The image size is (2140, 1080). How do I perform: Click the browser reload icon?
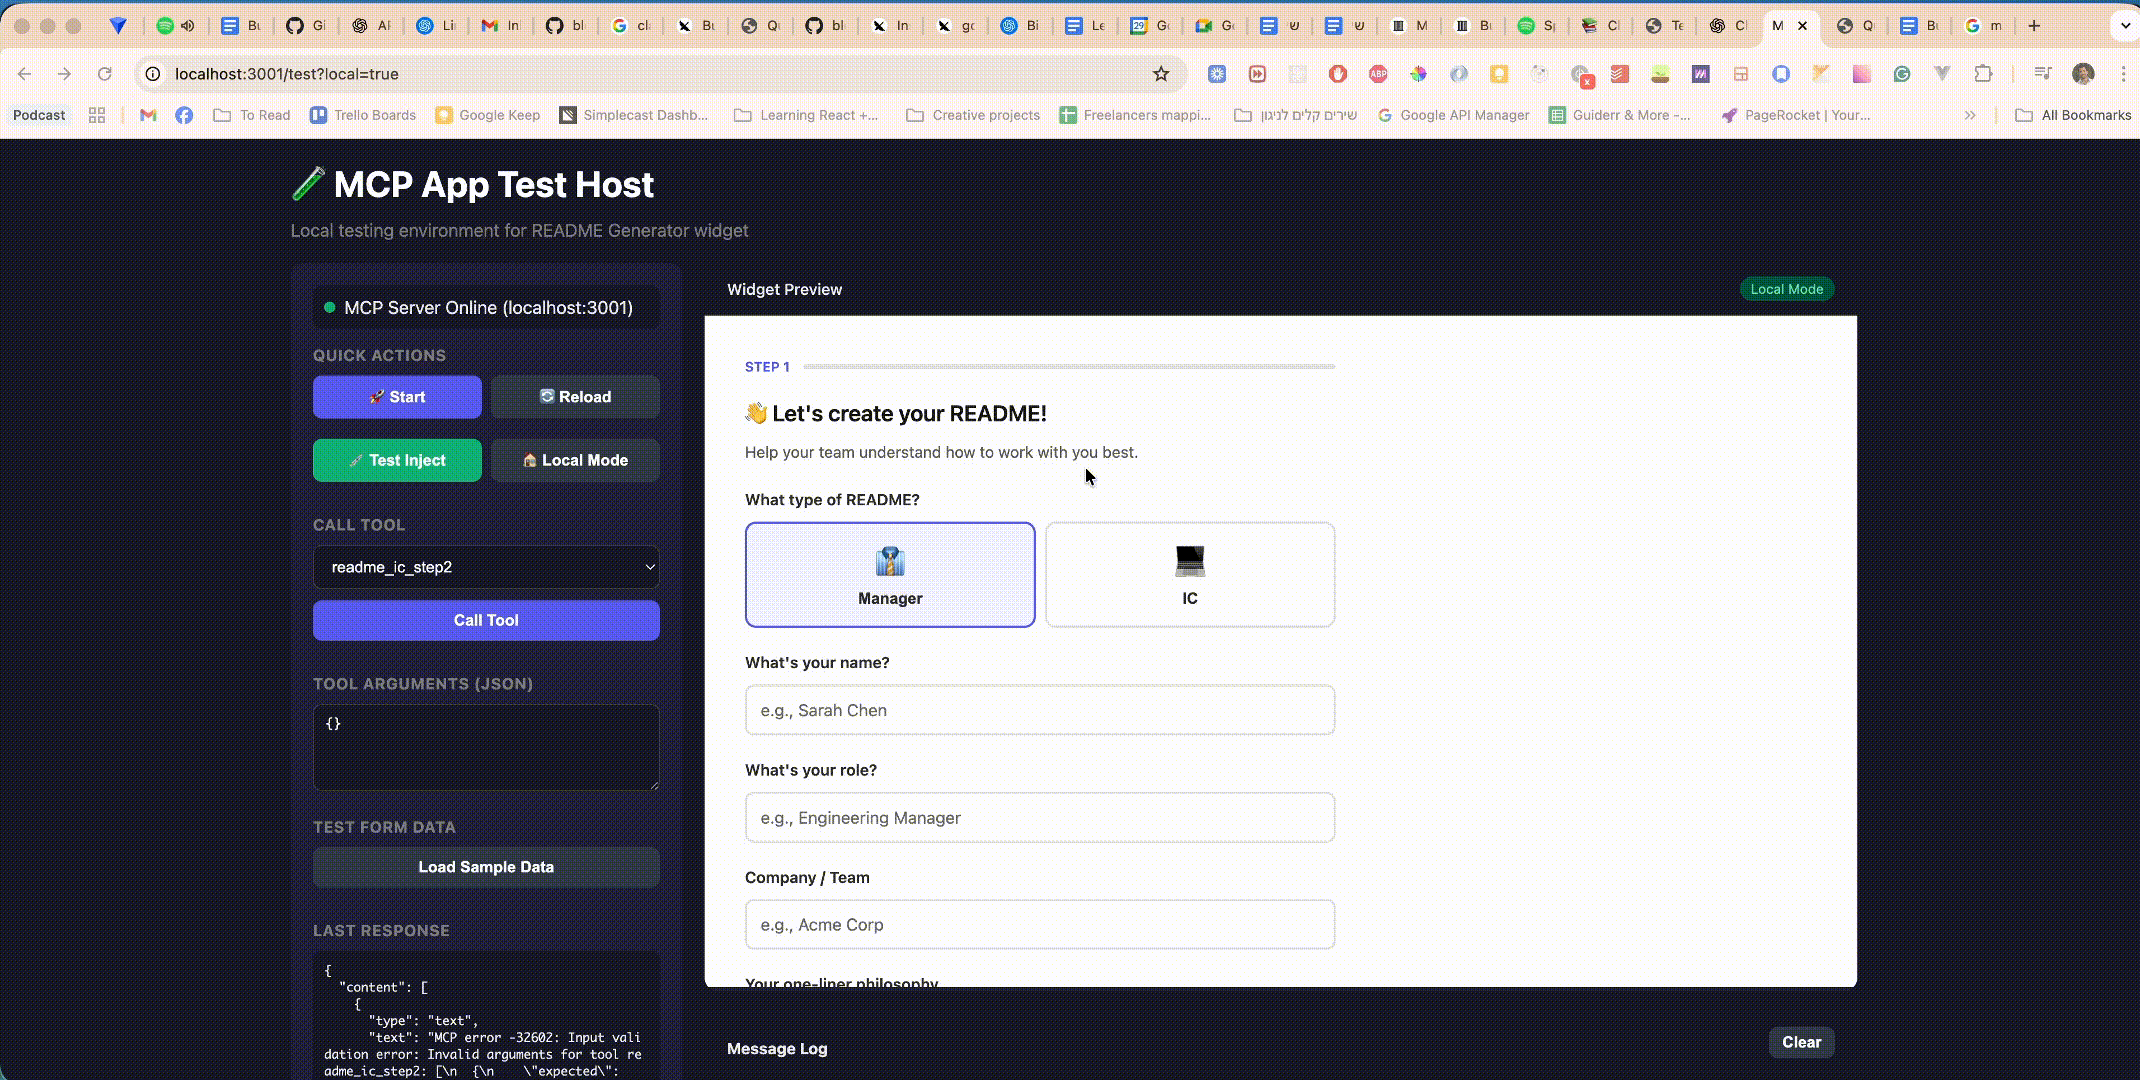[x=104, y=74]
